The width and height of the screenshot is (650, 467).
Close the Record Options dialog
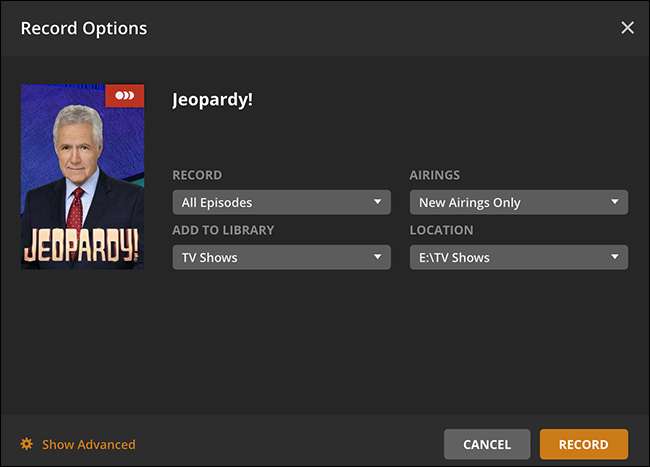627,28
